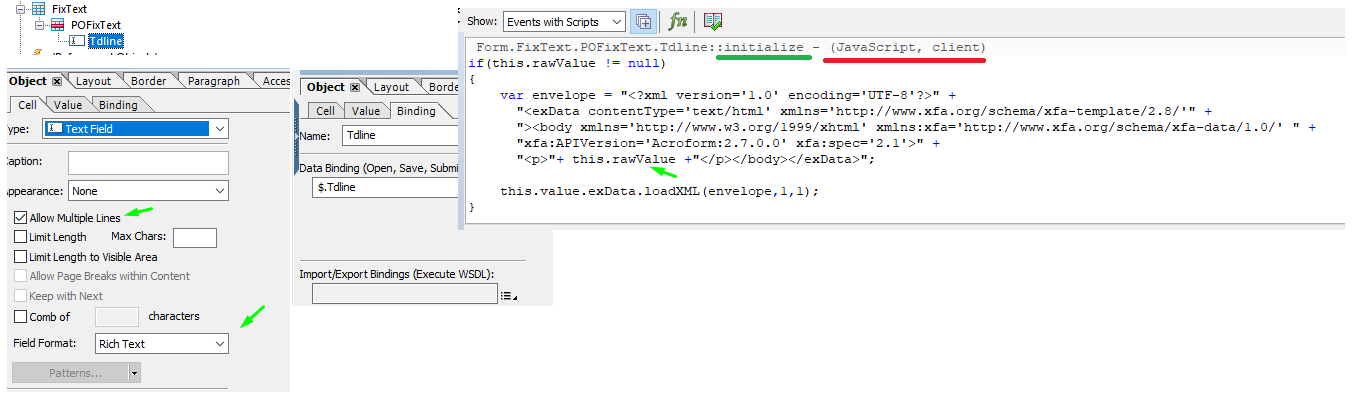
Task: Click the check script syntax icon
Action: (x=712, y=21)
